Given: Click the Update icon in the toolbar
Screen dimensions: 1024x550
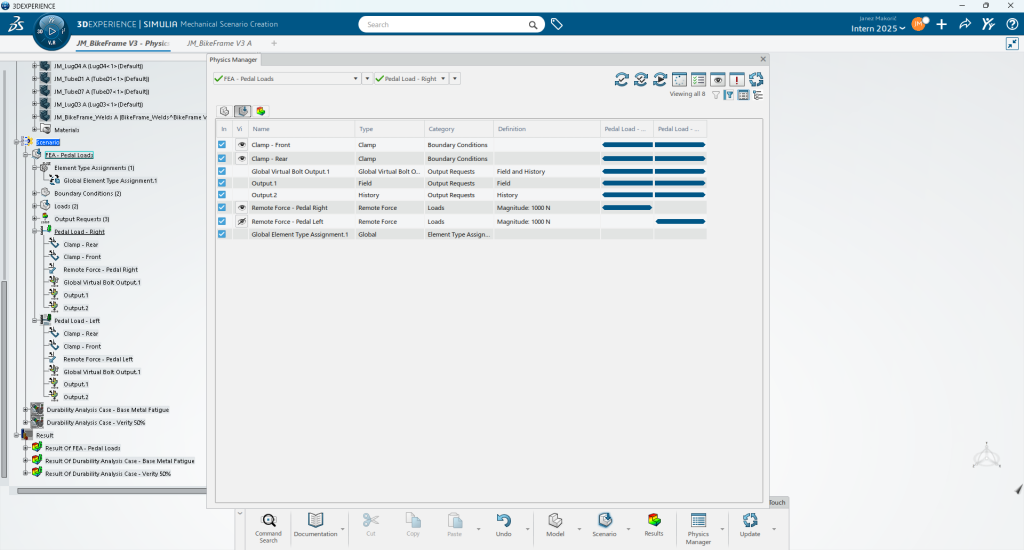Looking at the screenshot, I should pyautogui.click(x=750, y=523).
